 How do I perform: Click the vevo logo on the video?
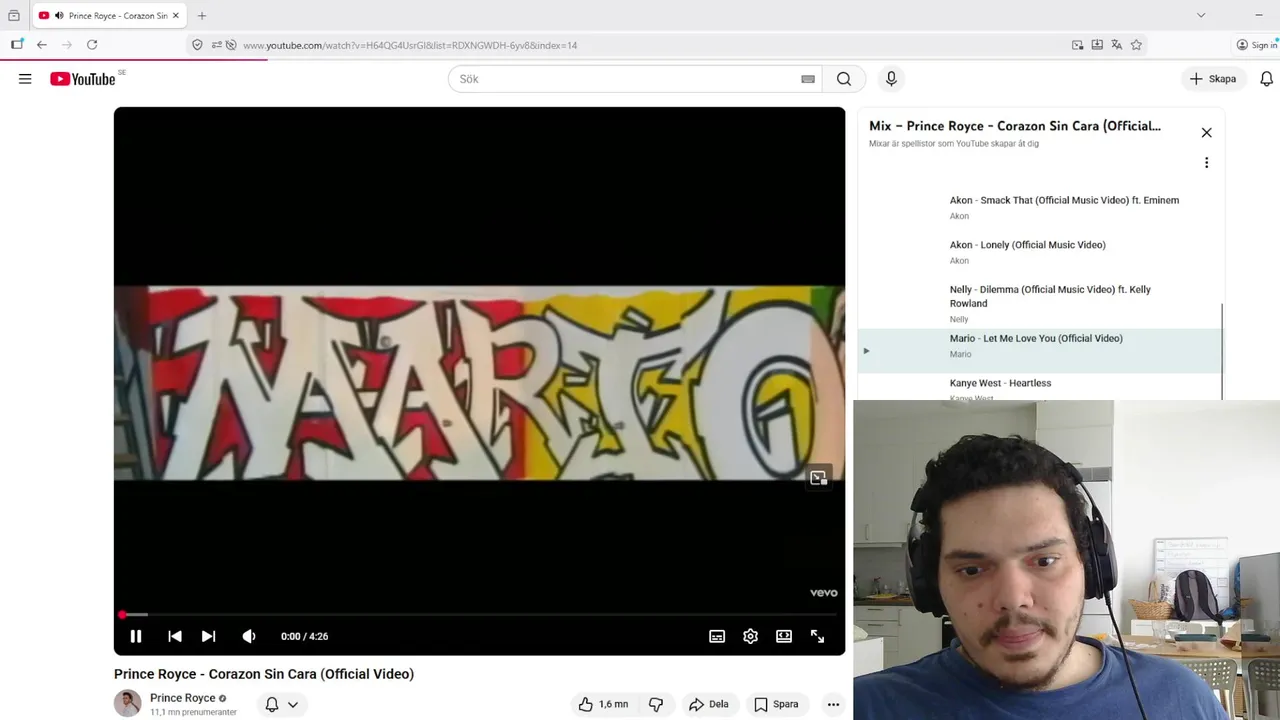click(x=823, y=593)
